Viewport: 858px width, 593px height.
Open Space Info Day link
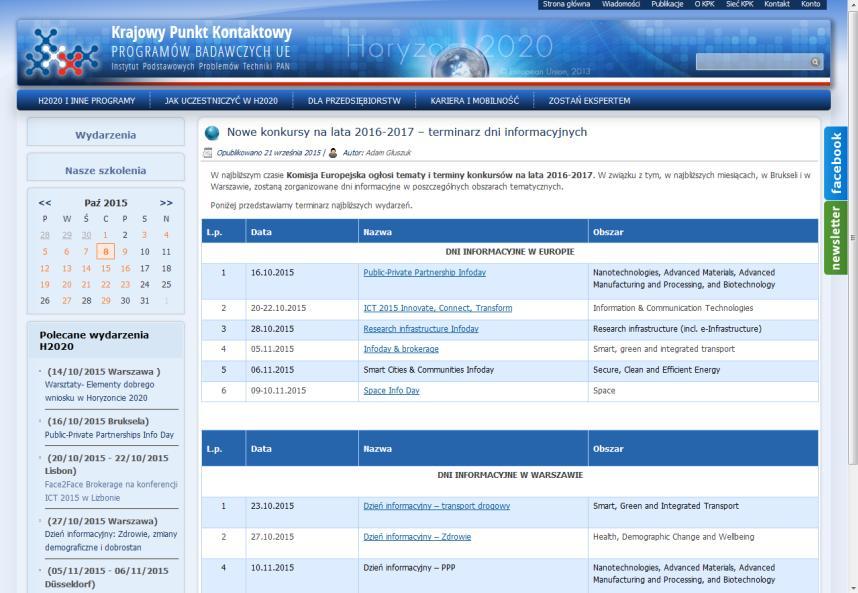391,391
